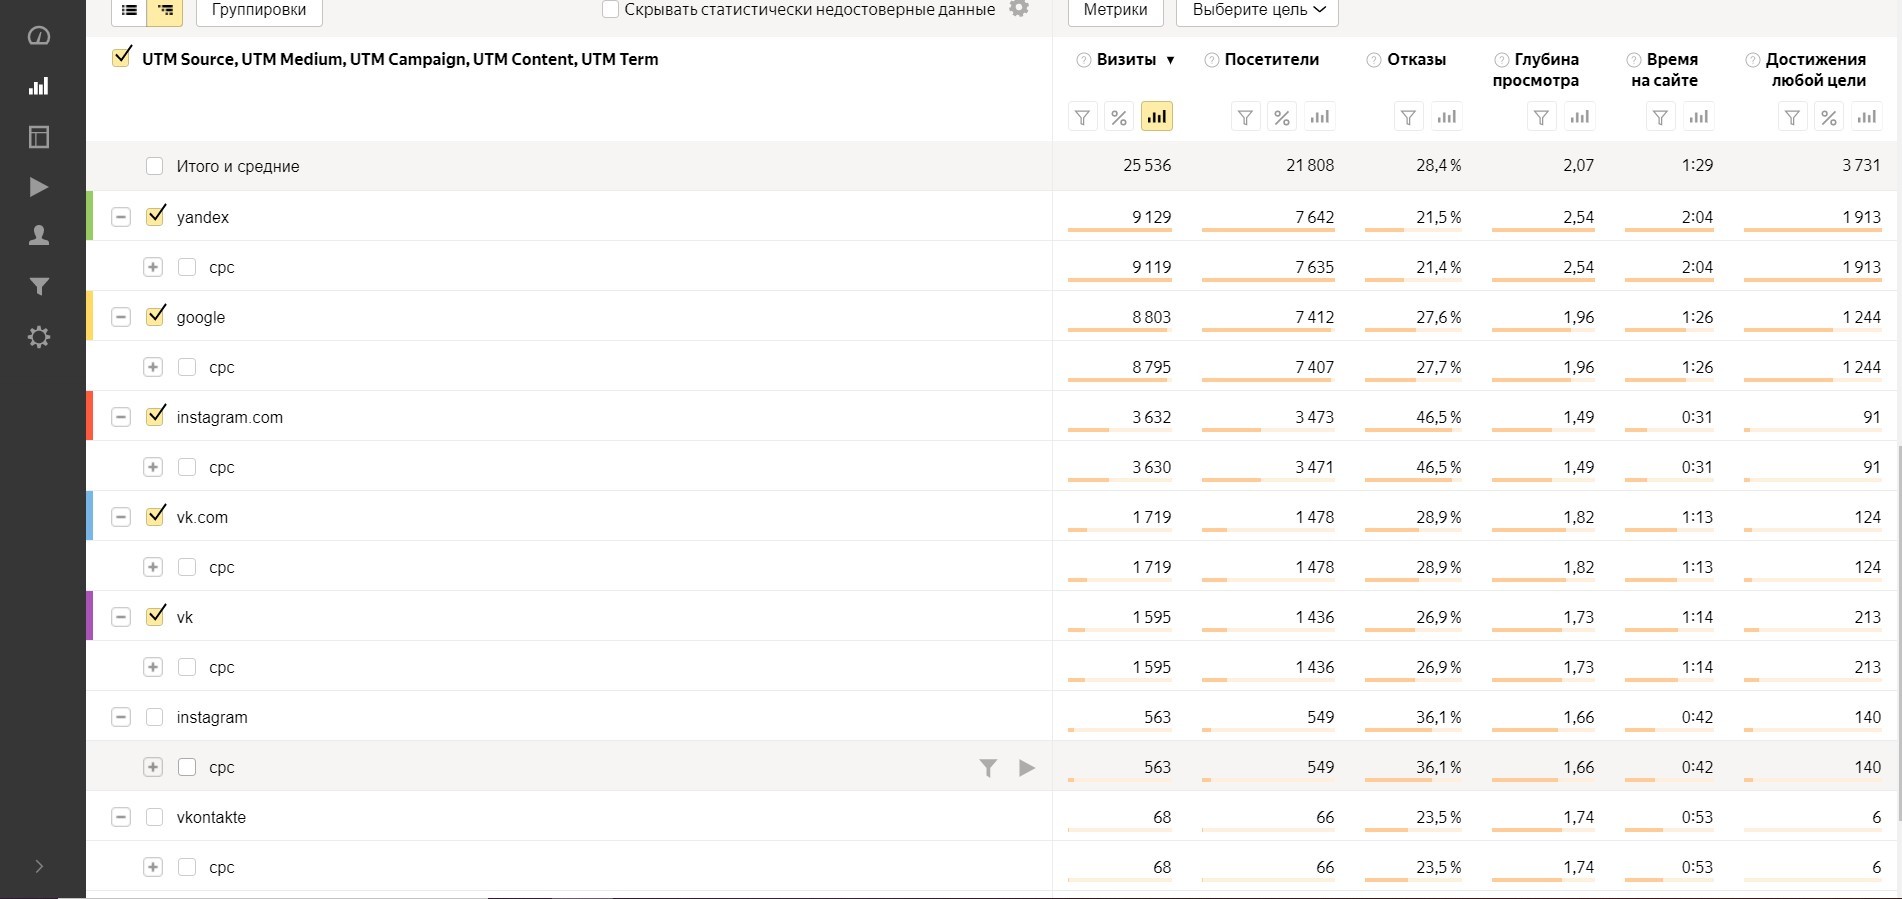Show Визиты as percent icon
The height and width of the screenshot is (899, 1902).
(x=1119, y=117)
